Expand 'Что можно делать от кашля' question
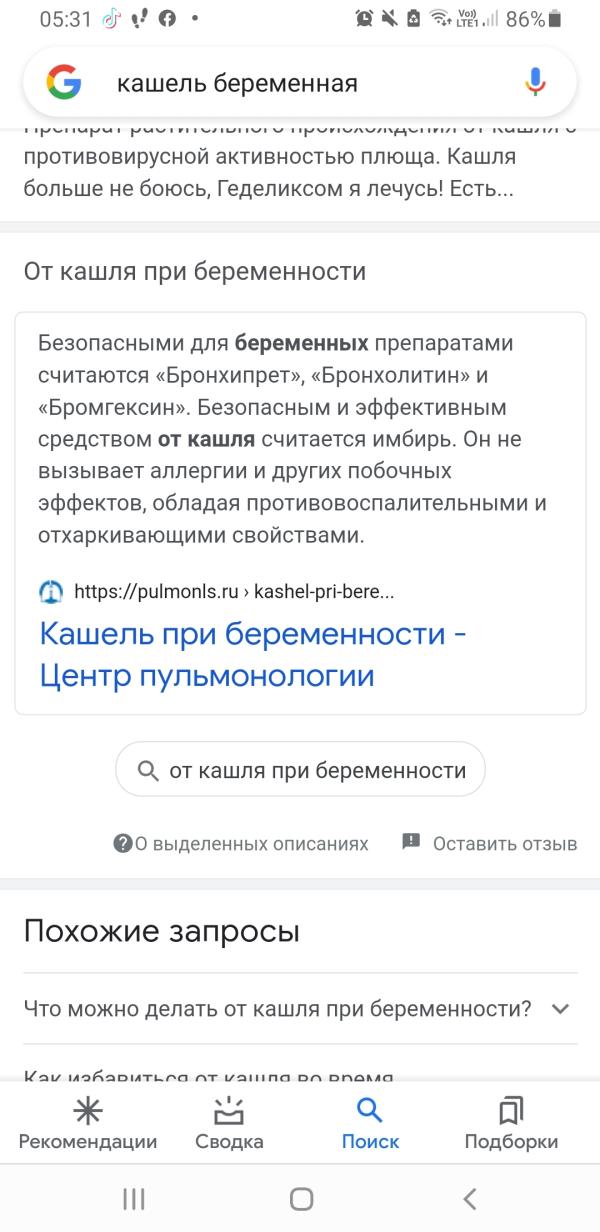Viewport: 600px width, 1232px height. tap(300, 1008)
